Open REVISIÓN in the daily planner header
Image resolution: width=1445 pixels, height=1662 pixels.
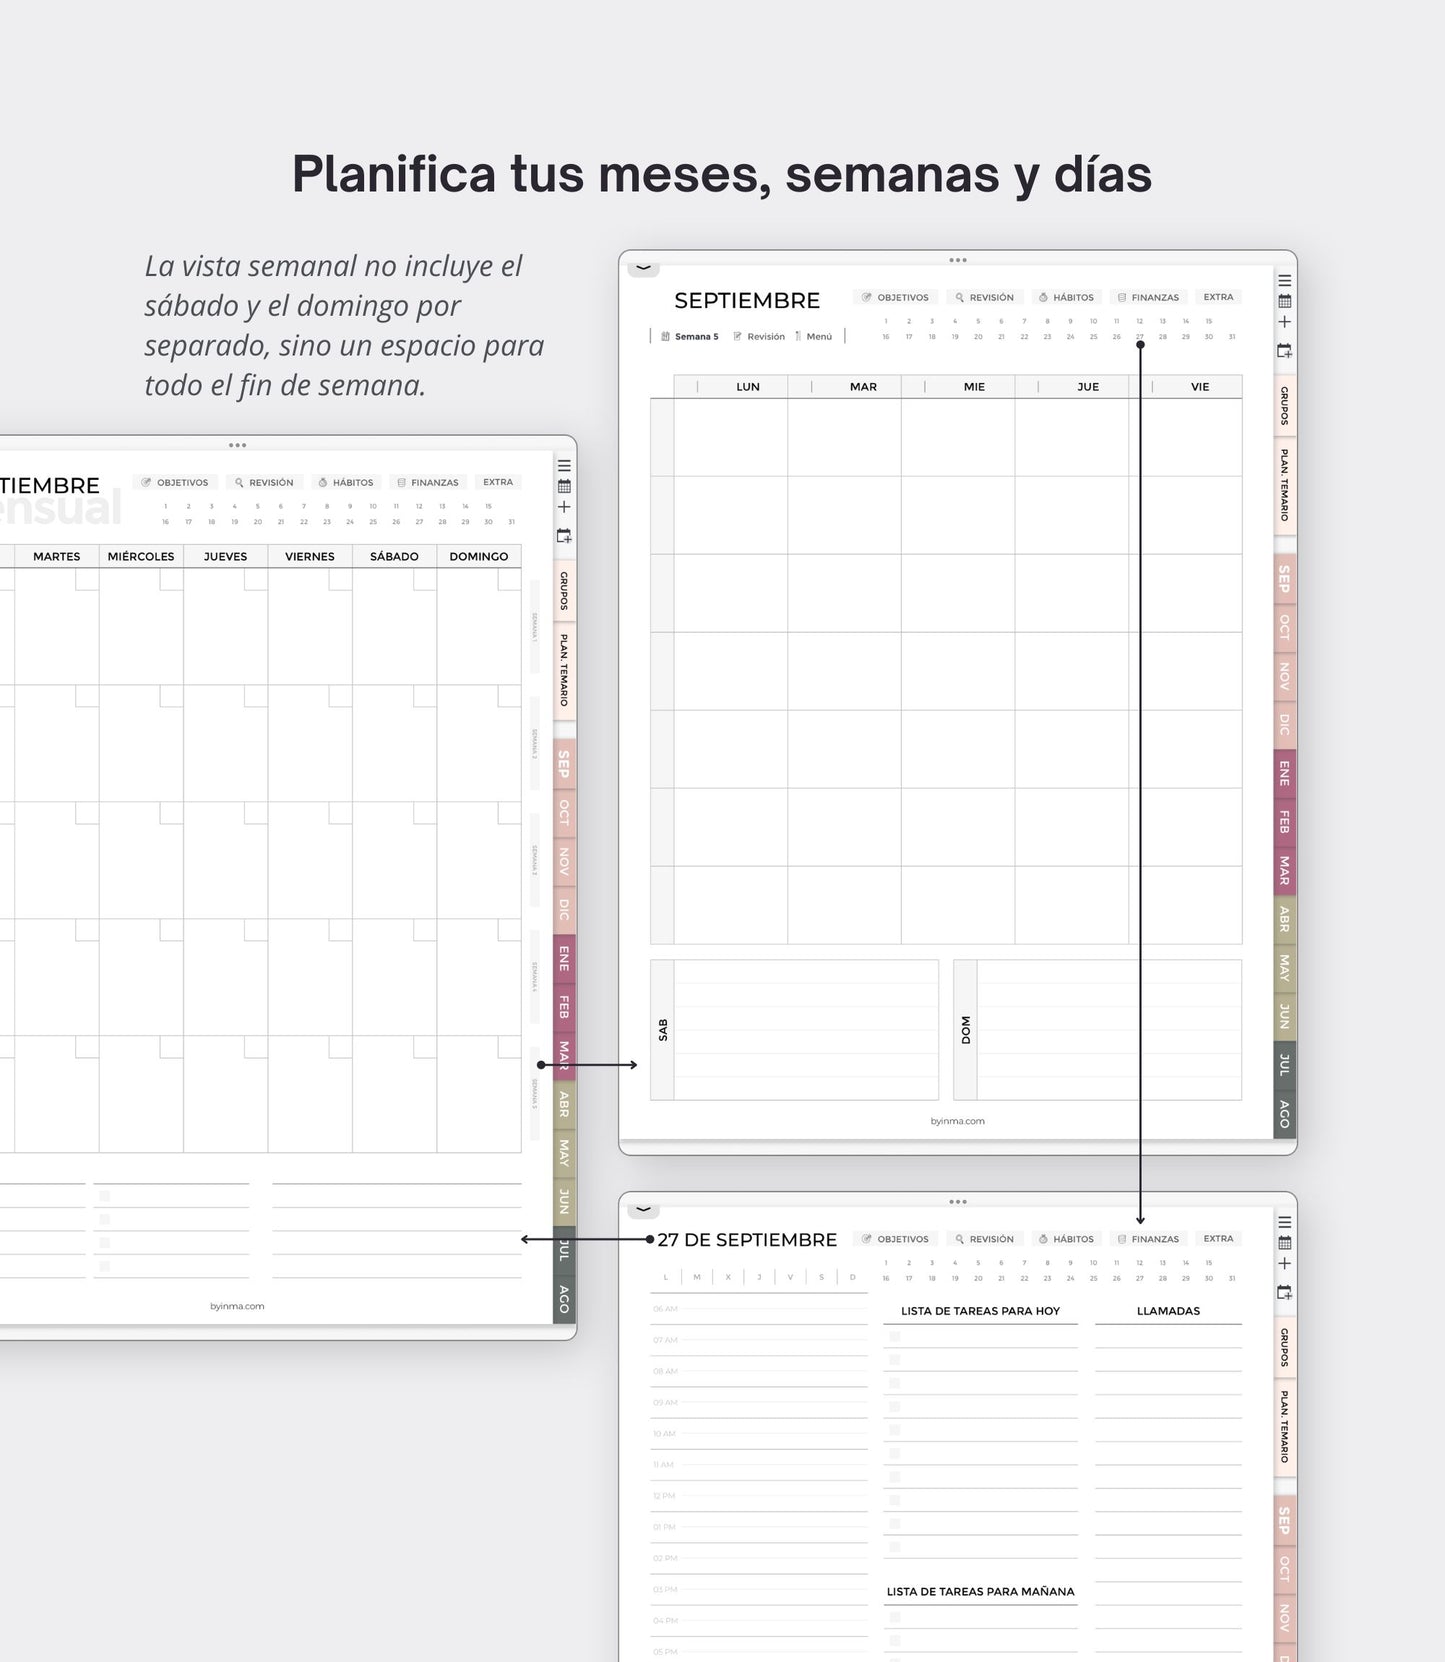click(x=984, y=1240)
